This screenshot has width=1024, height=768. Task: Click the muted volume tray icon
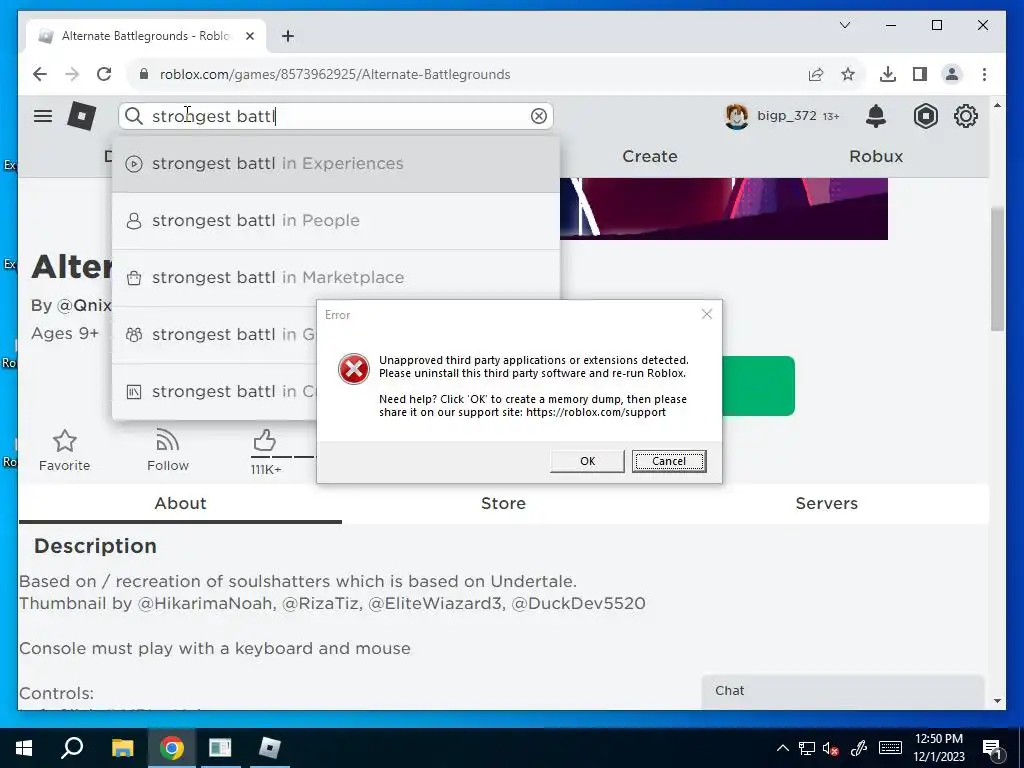pos(831,748)
